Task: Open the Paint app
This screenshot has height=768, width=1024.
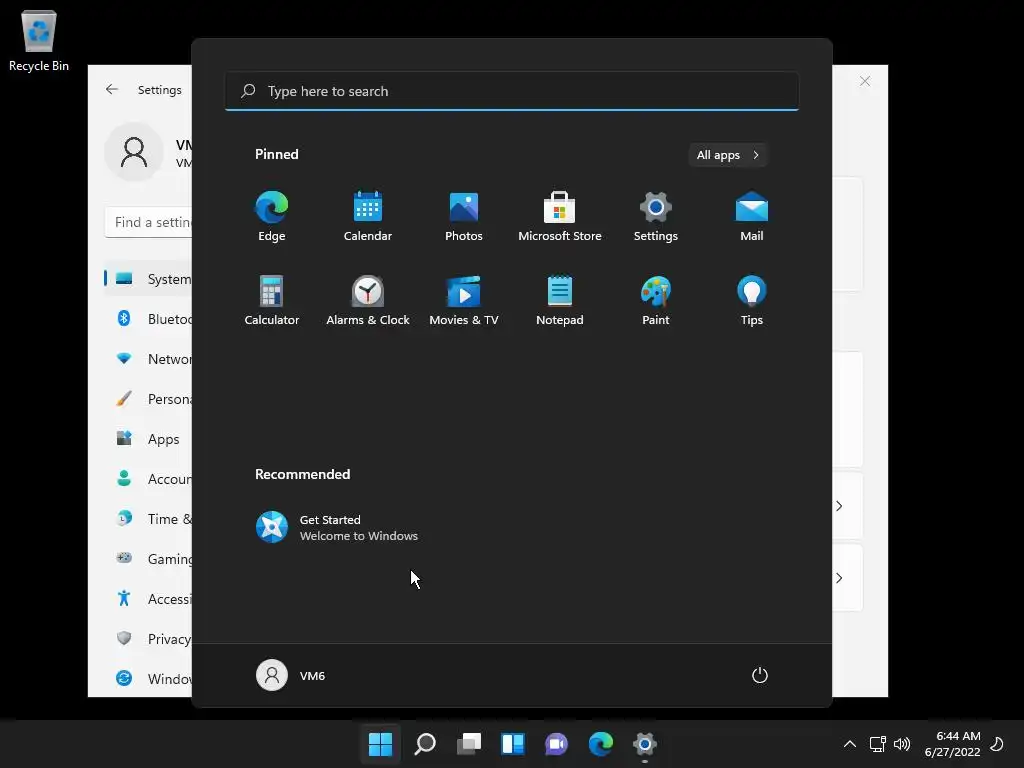Action: click(x=656, y=300)
